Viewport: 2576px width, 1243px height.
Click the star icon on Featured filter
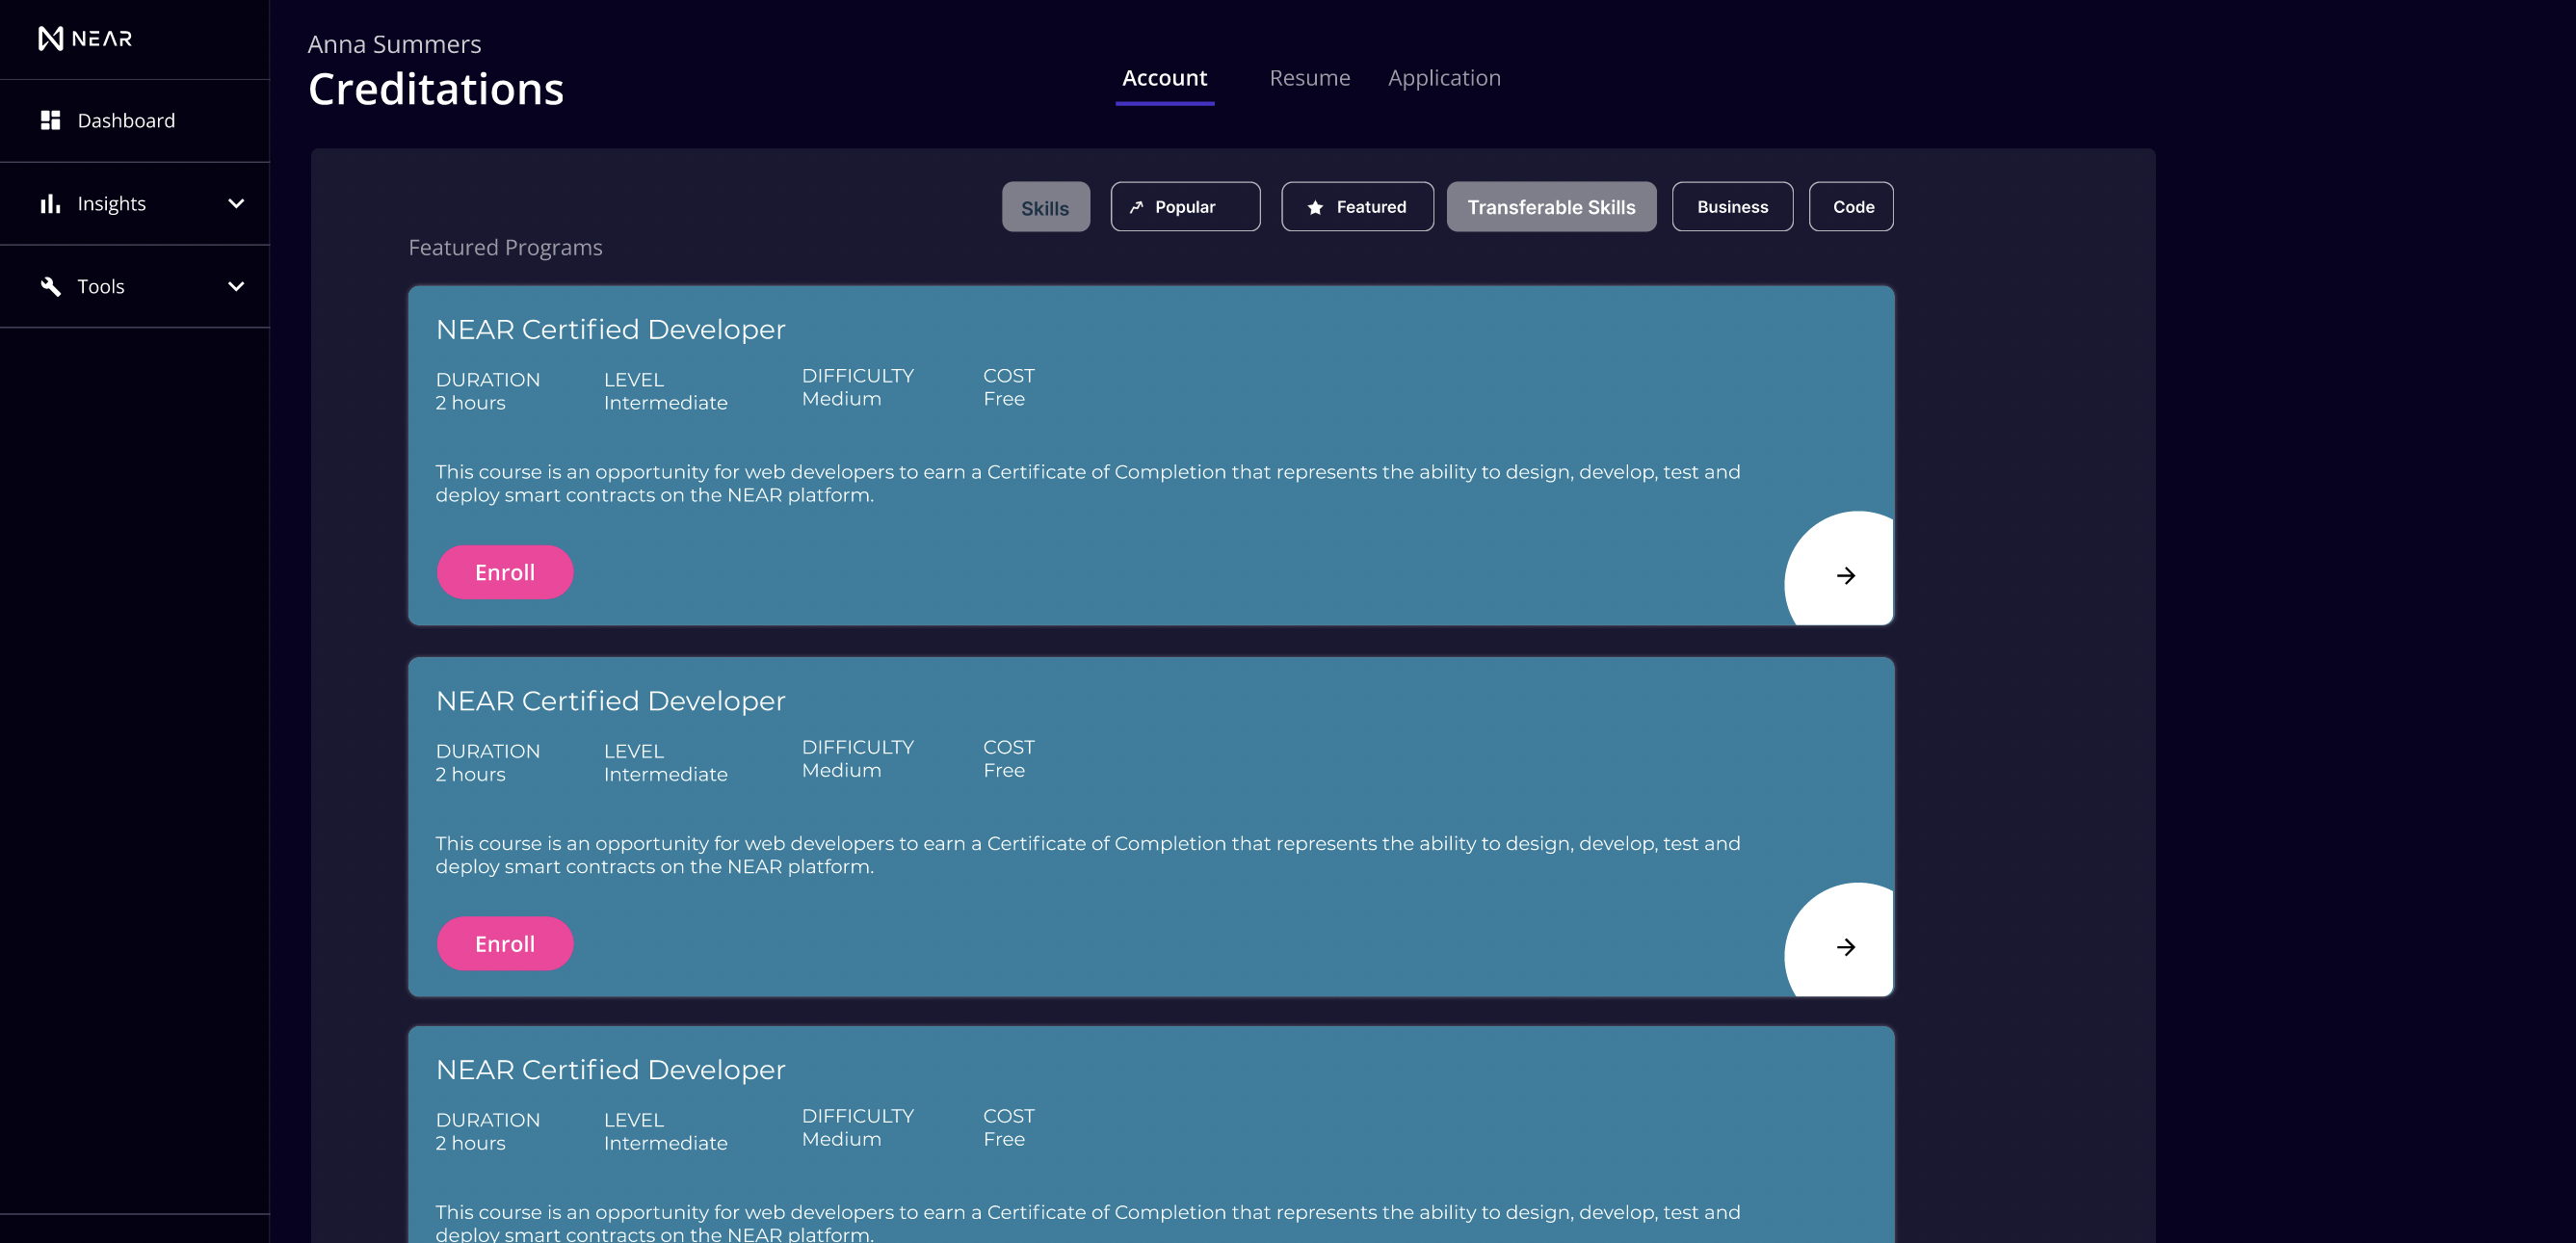pos(1314,206)
